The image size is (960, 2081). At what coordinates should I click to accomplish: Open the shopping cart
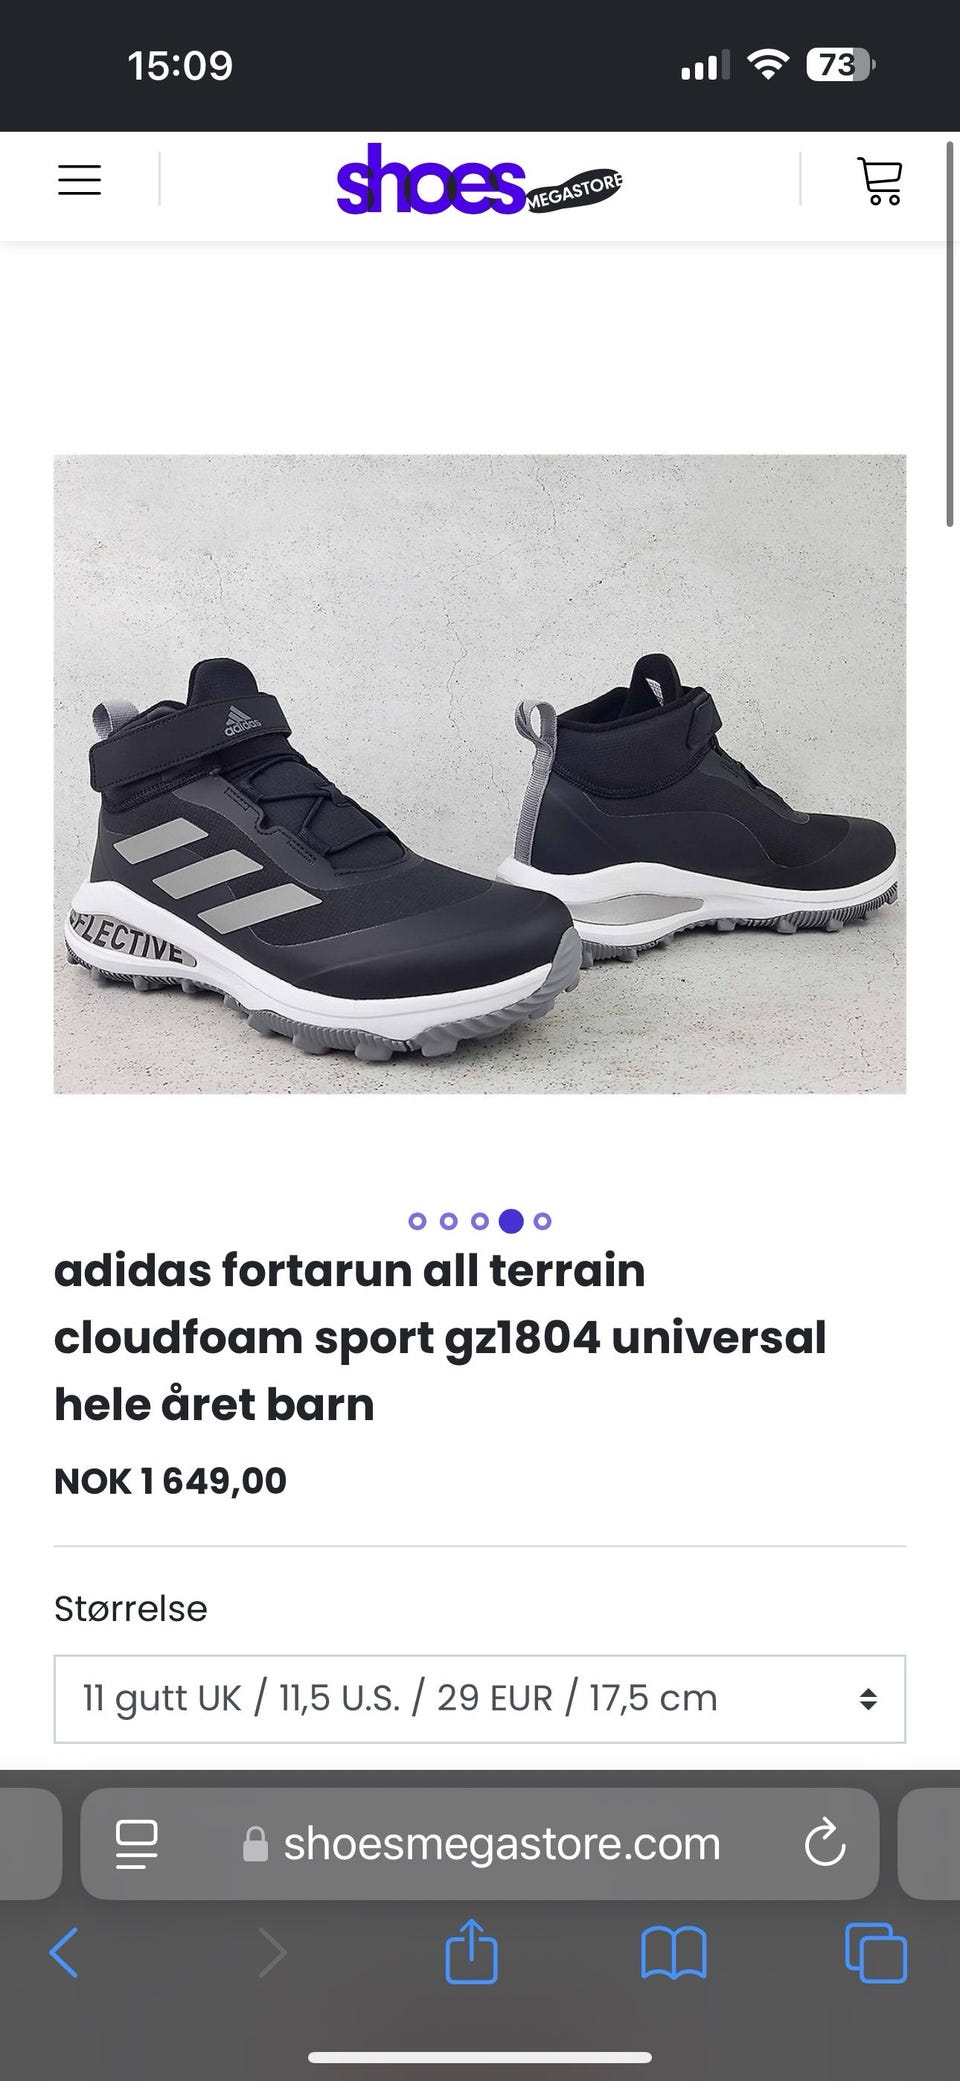pyautogui.click(x=879, y=181)
